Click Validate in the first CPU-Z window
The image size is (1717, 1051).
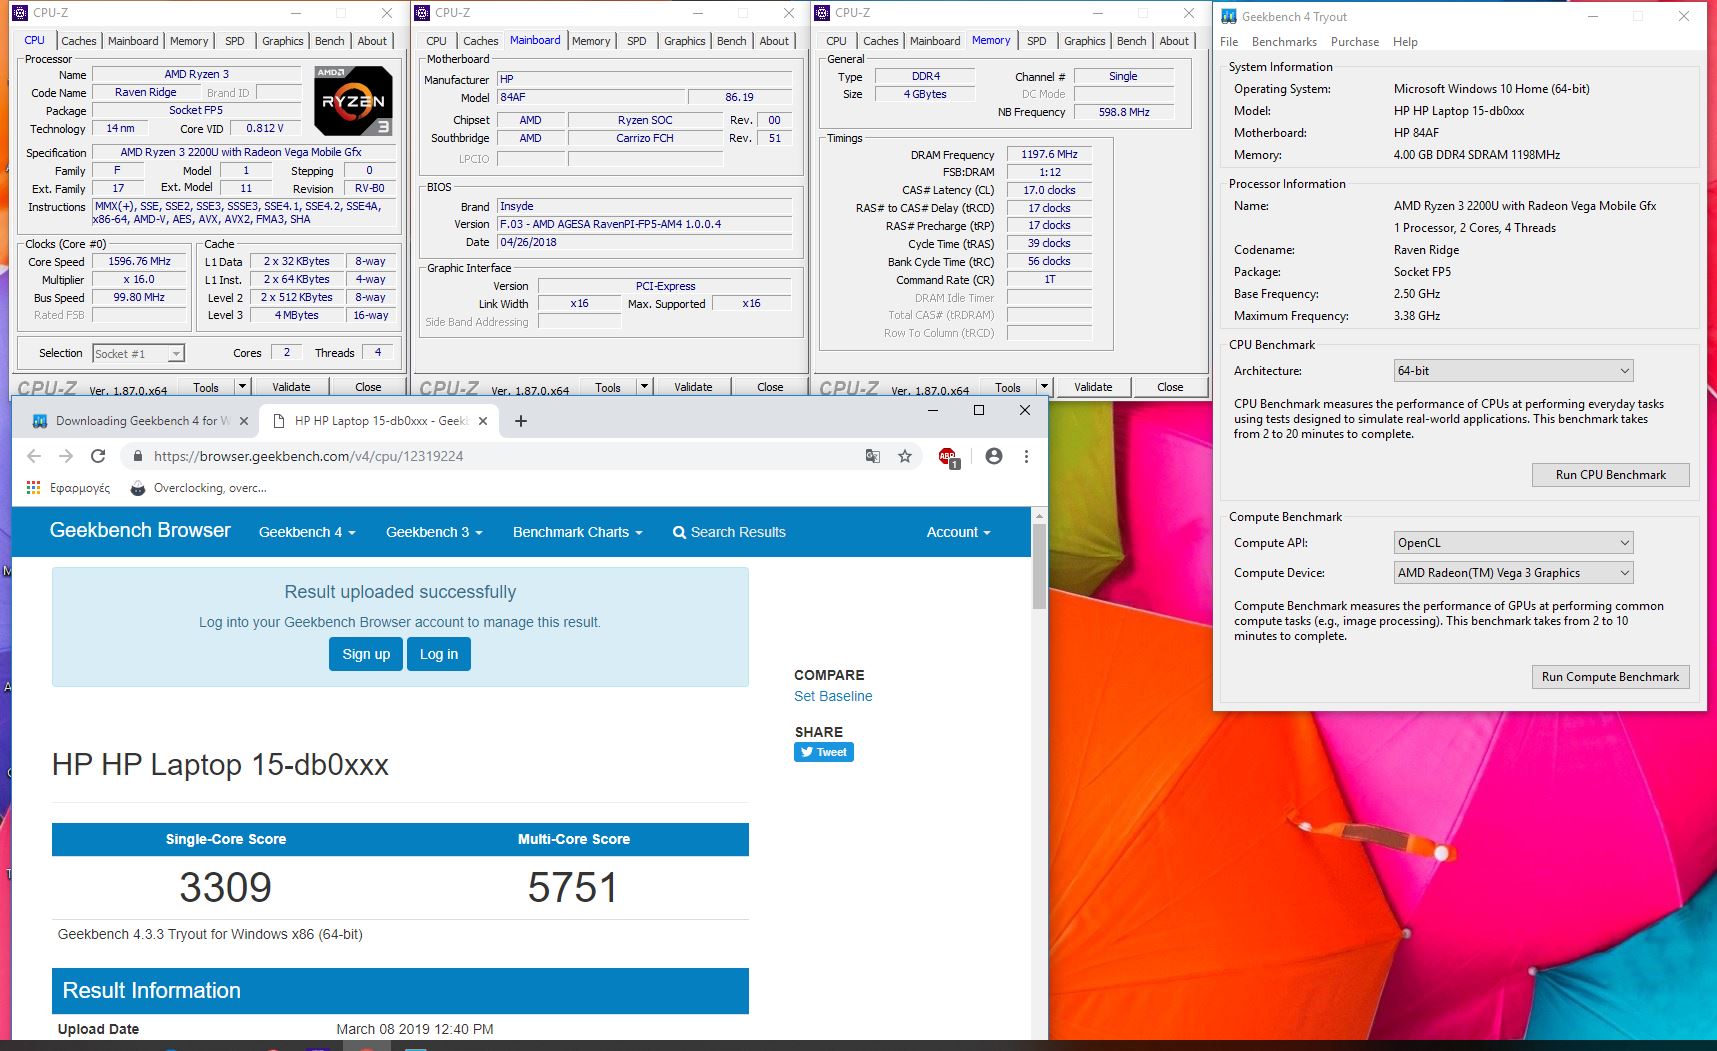[x=291, y=387]
